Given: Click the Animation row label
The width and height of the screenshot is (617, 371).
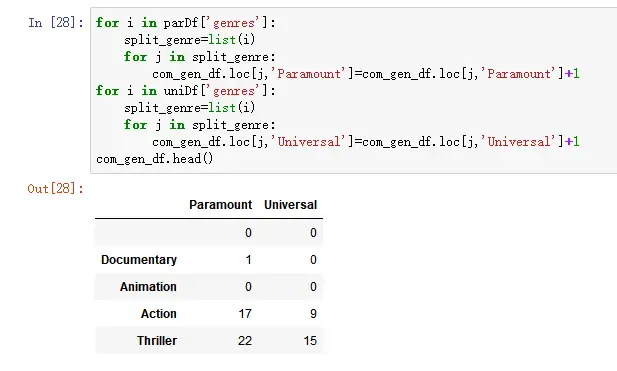Looking at the screenshot, I should click(x=148, y=287).
